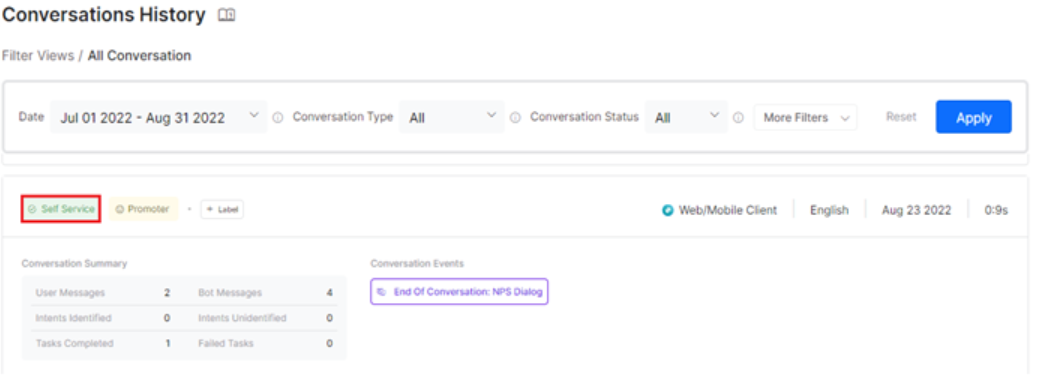Click the Self Service check icon
Image resolution: width=1037 pixels, height=383 pixels.
click(32, 209)
